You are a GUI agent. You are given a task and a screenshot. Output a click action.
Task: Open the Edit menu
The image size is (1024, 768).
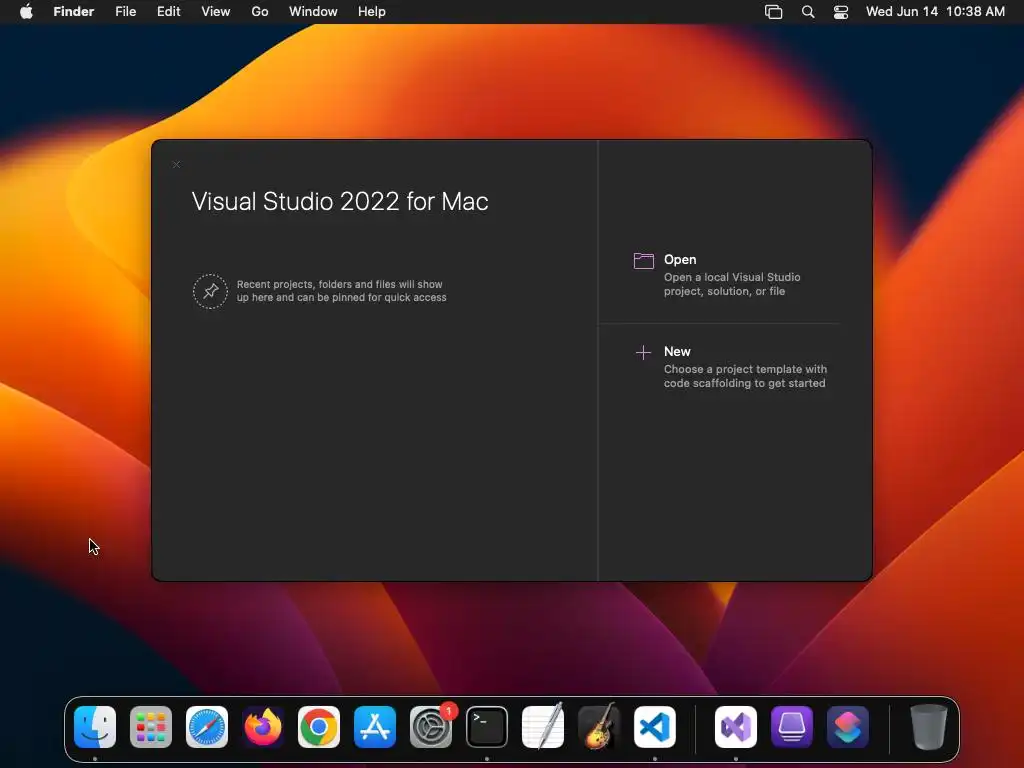168,12
